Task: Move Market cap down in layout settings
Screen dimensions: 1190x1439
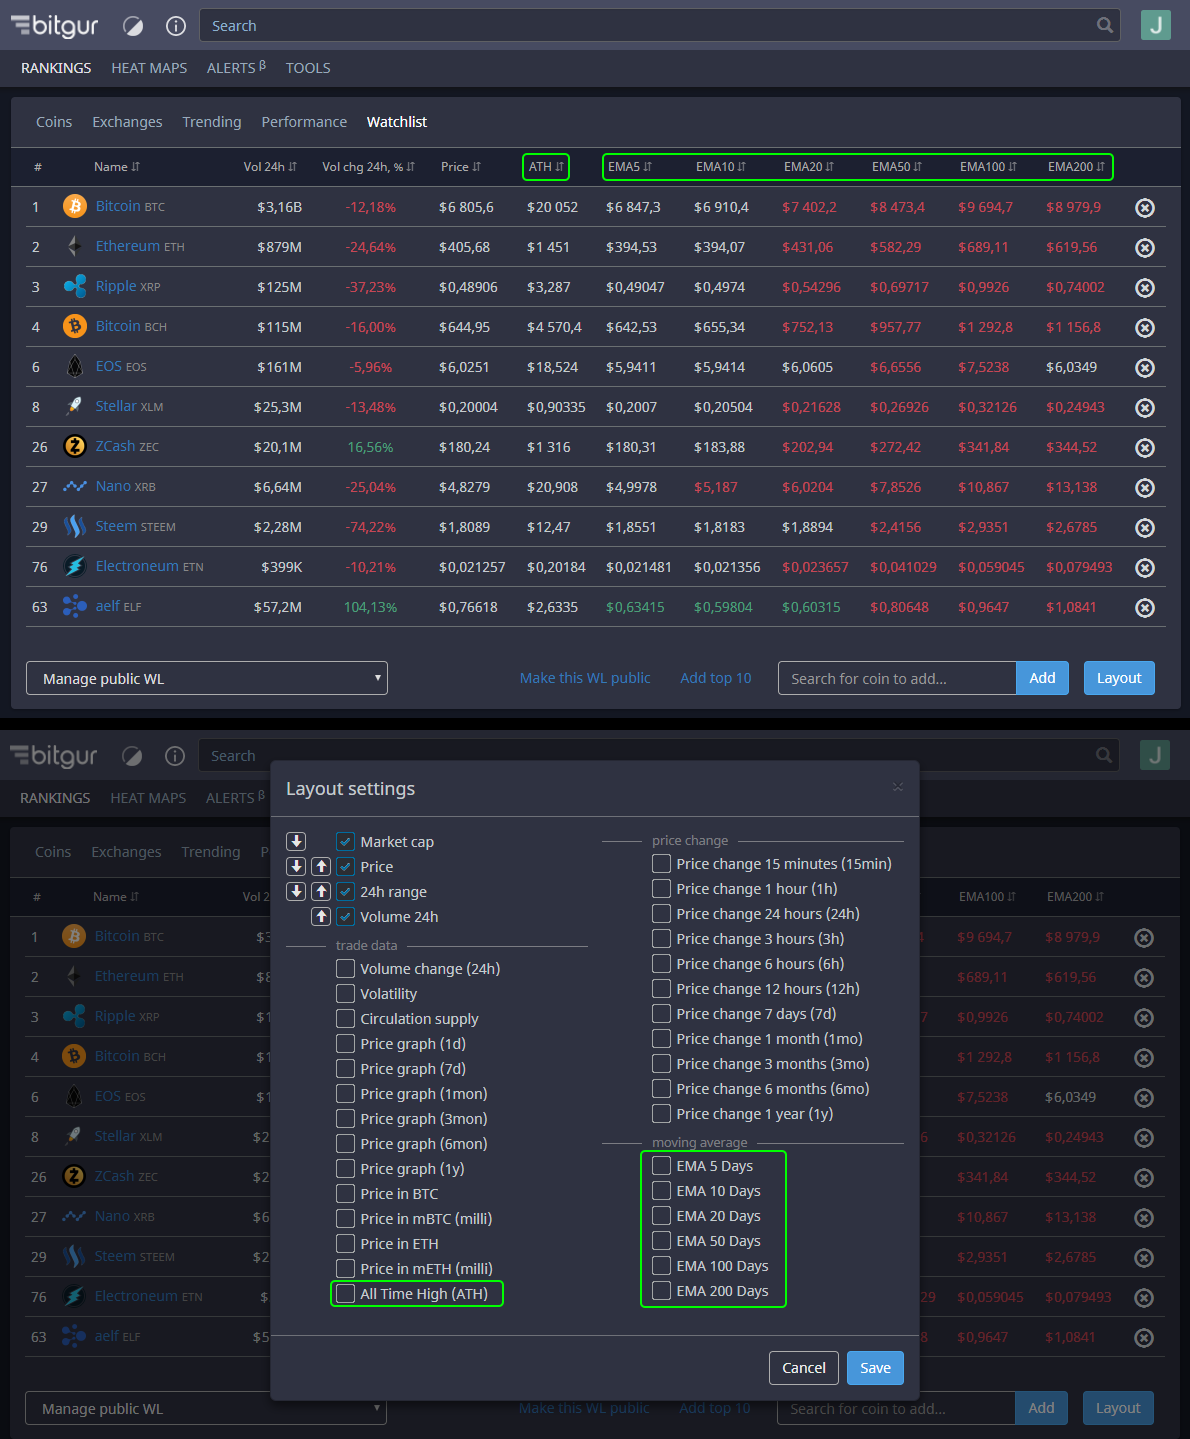Action: 296,841
